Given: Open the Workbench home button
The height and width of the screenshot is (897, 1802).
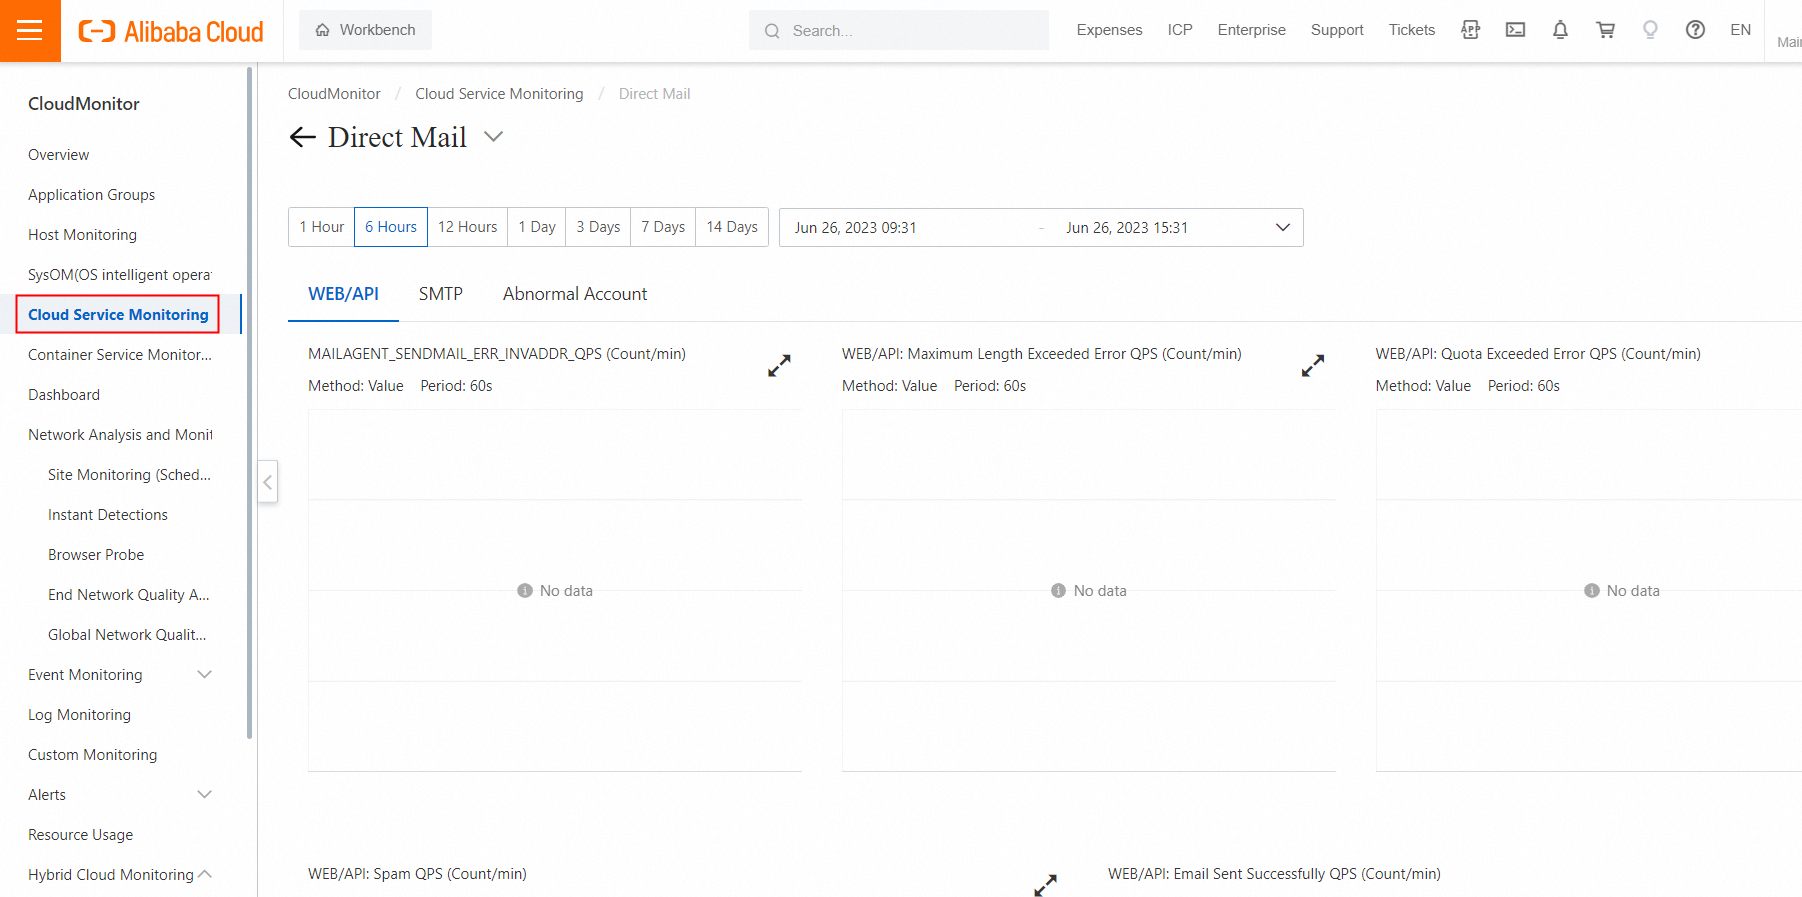Looking at the screenshot, I should coord(365,30).
